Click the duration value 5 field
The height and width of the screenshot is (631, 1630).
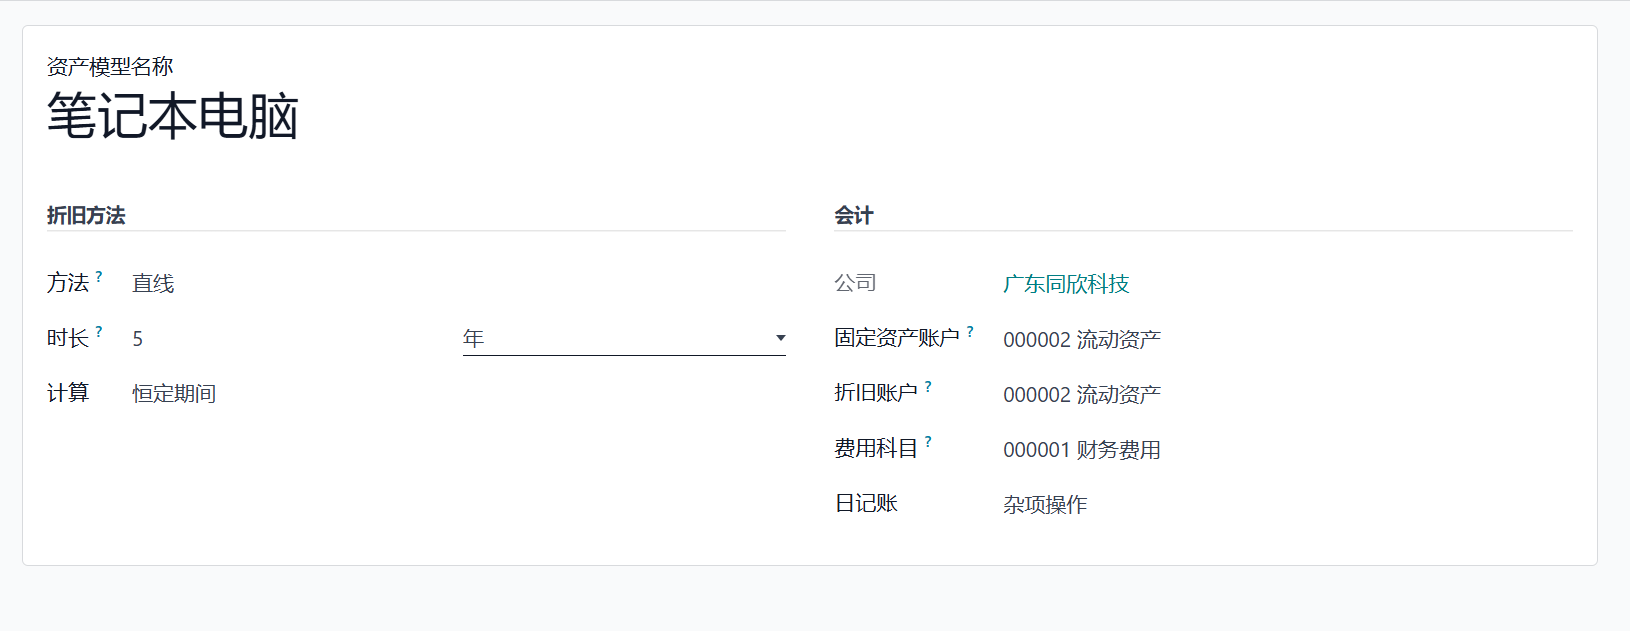290,339
